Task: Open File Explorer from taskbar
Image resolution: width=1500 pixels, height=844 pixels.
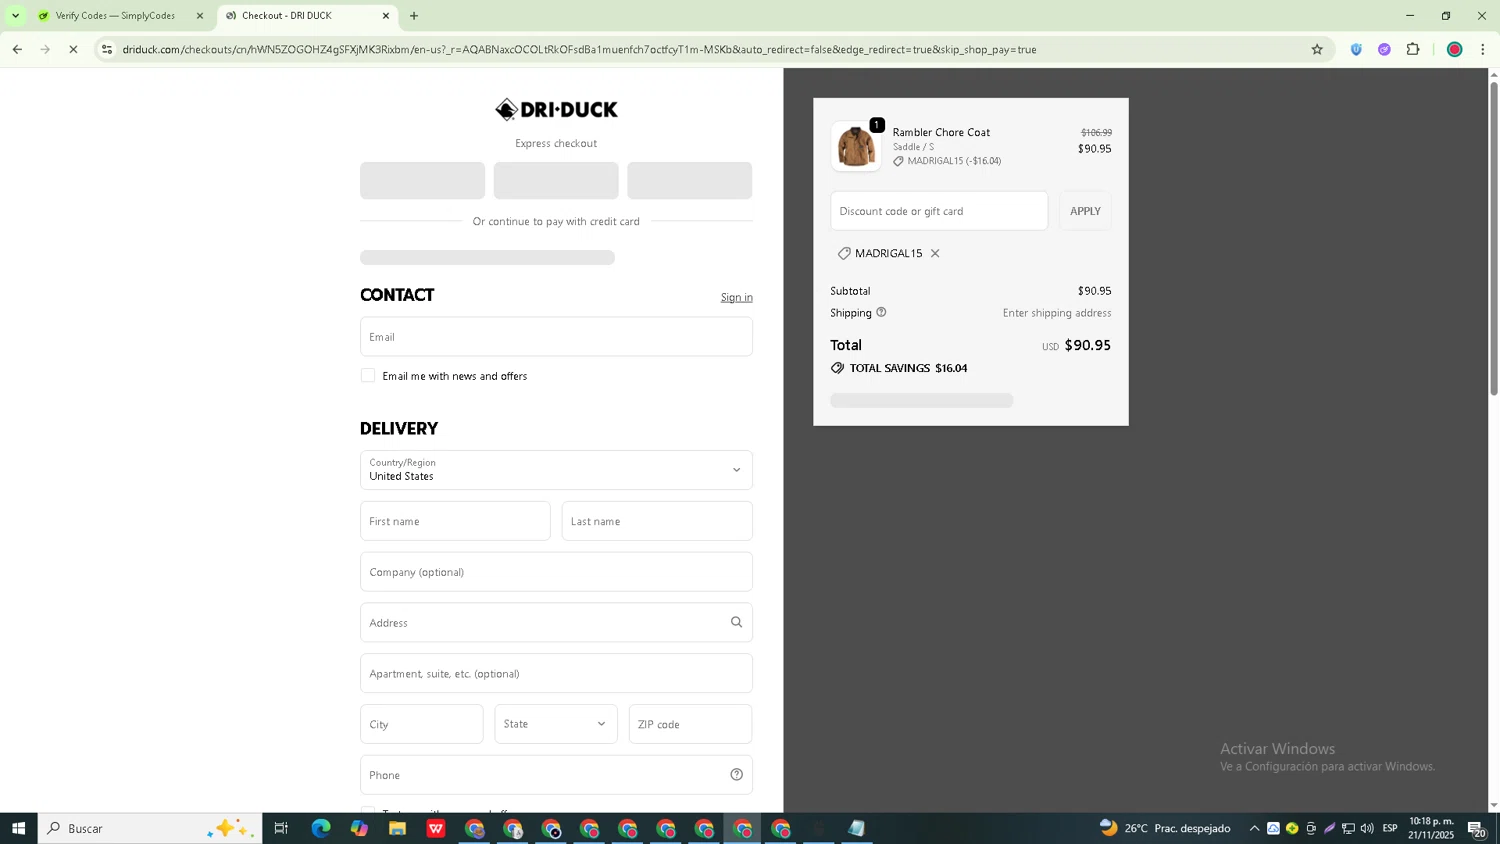Action: (397, 828)
